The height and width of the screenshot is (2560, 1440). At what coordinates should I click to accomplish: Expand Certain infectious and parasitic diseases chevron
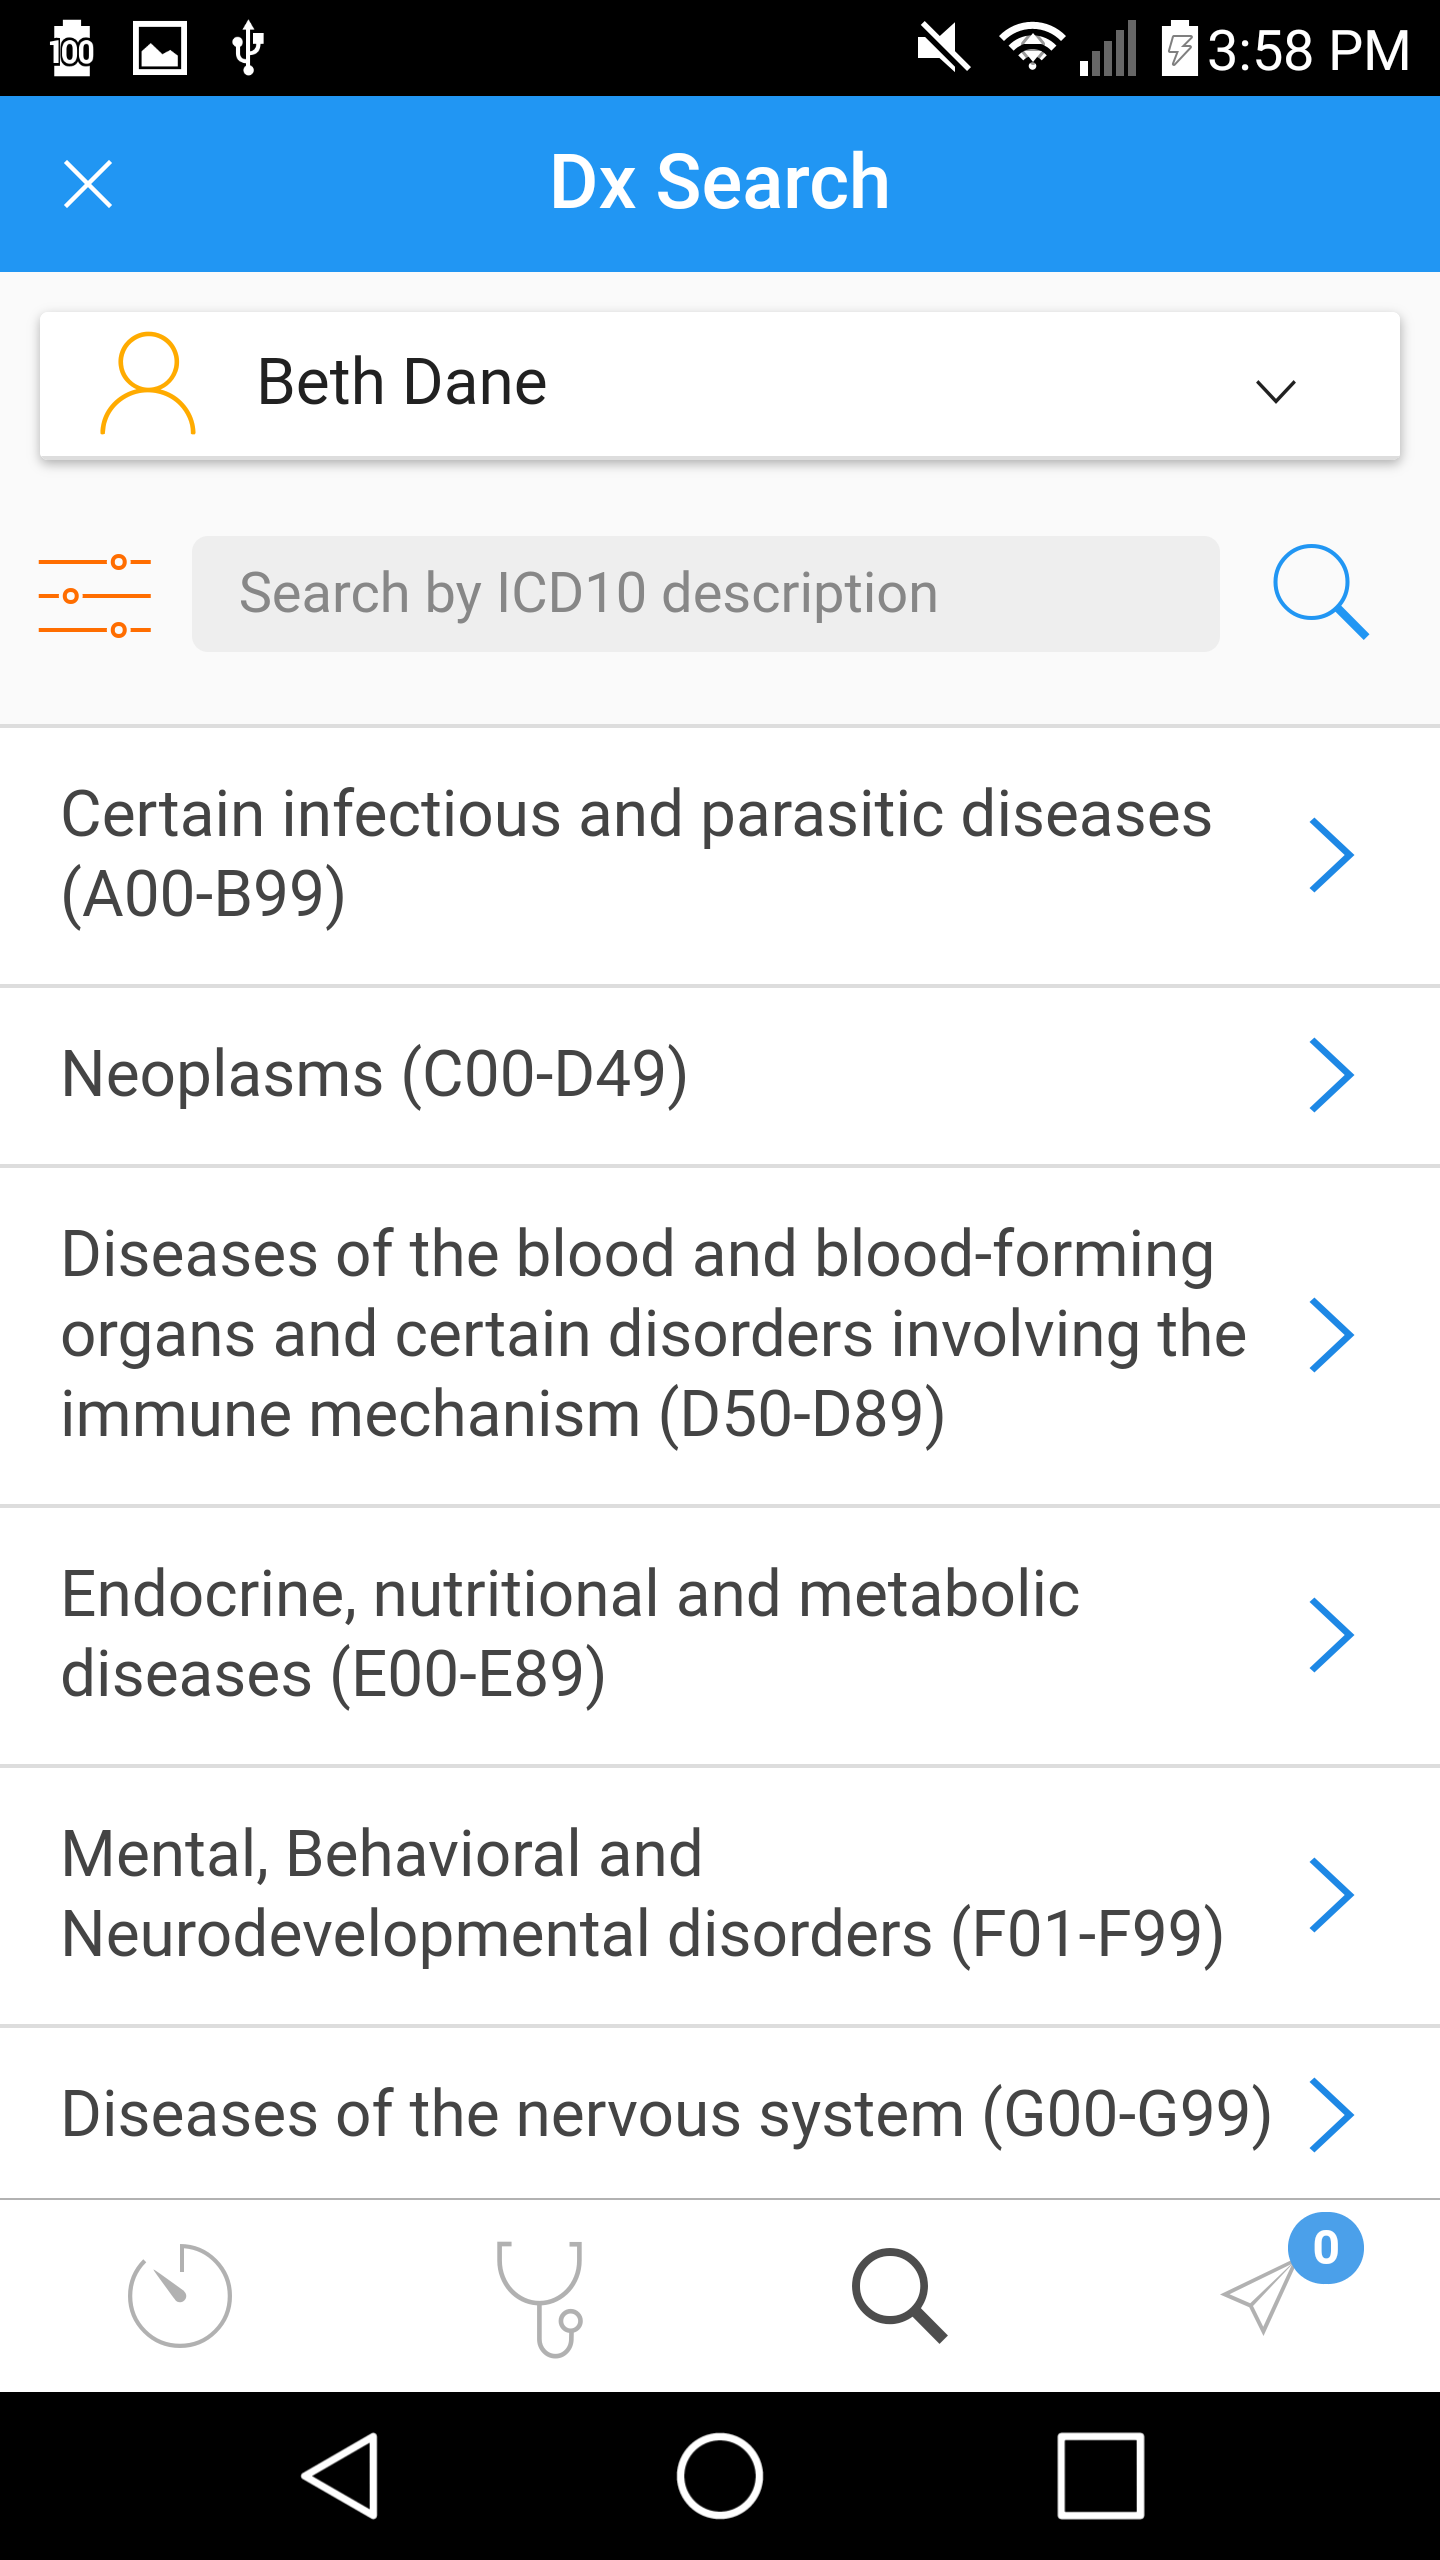(1331, 855)
